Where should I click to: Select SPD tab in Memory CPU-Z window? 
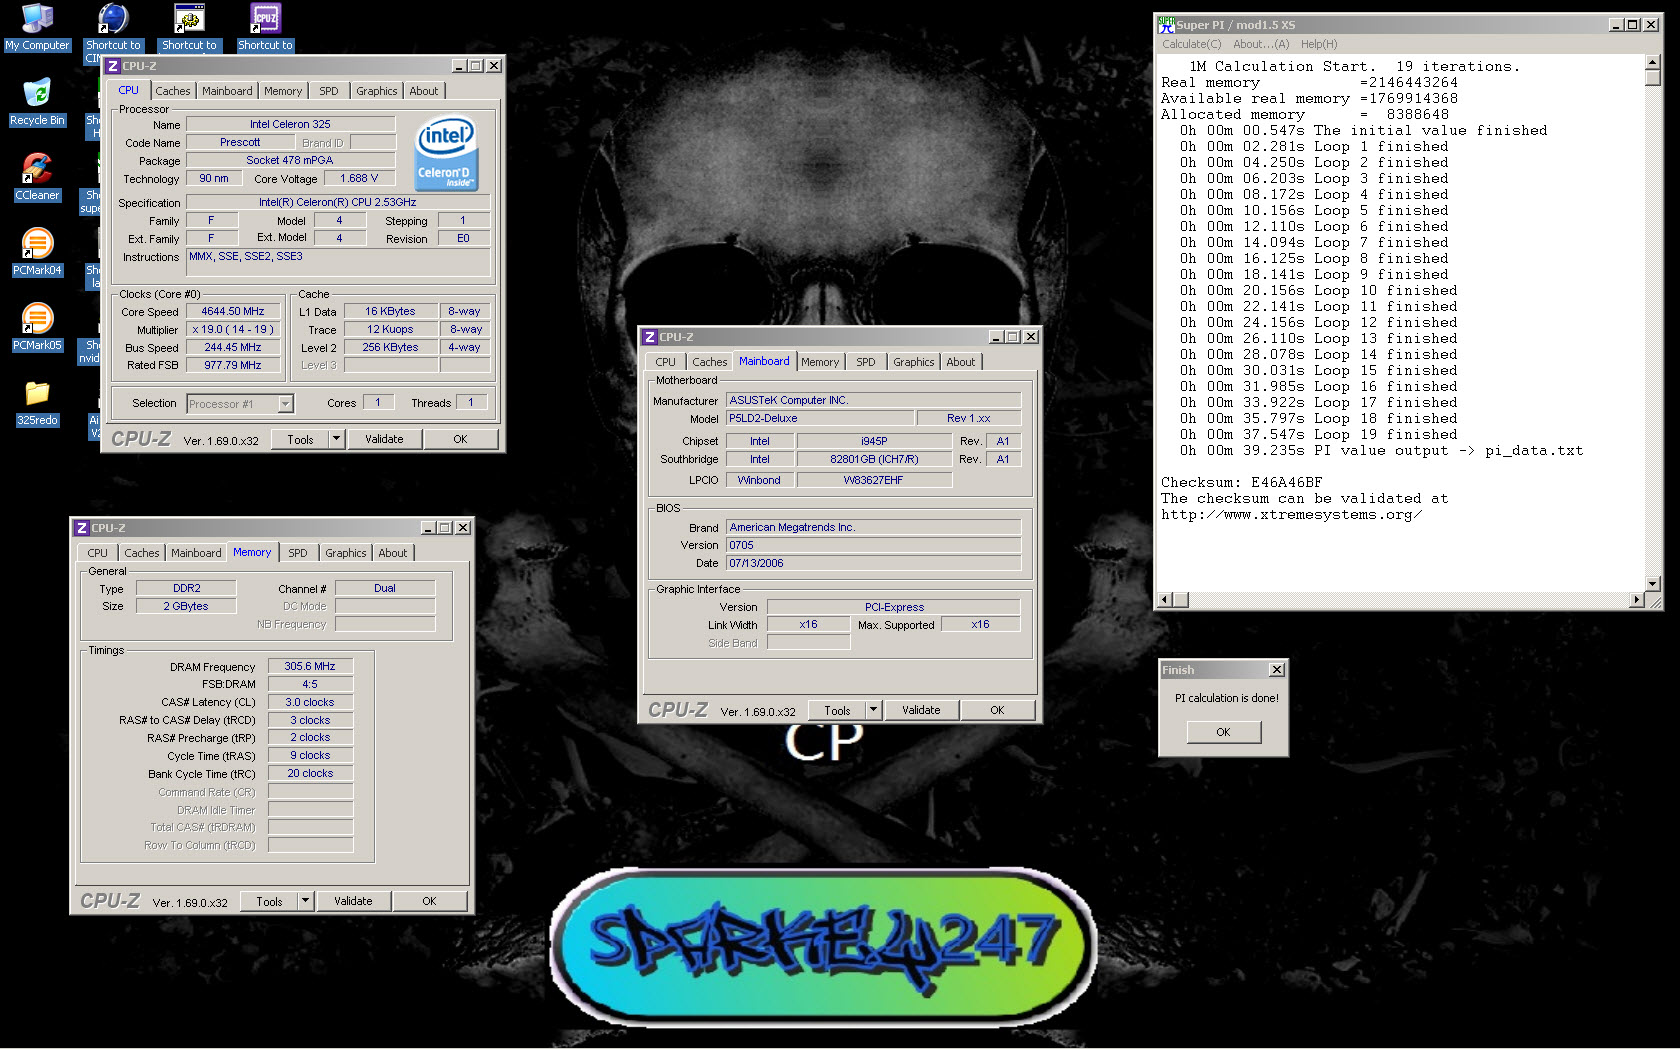point(297,553)
